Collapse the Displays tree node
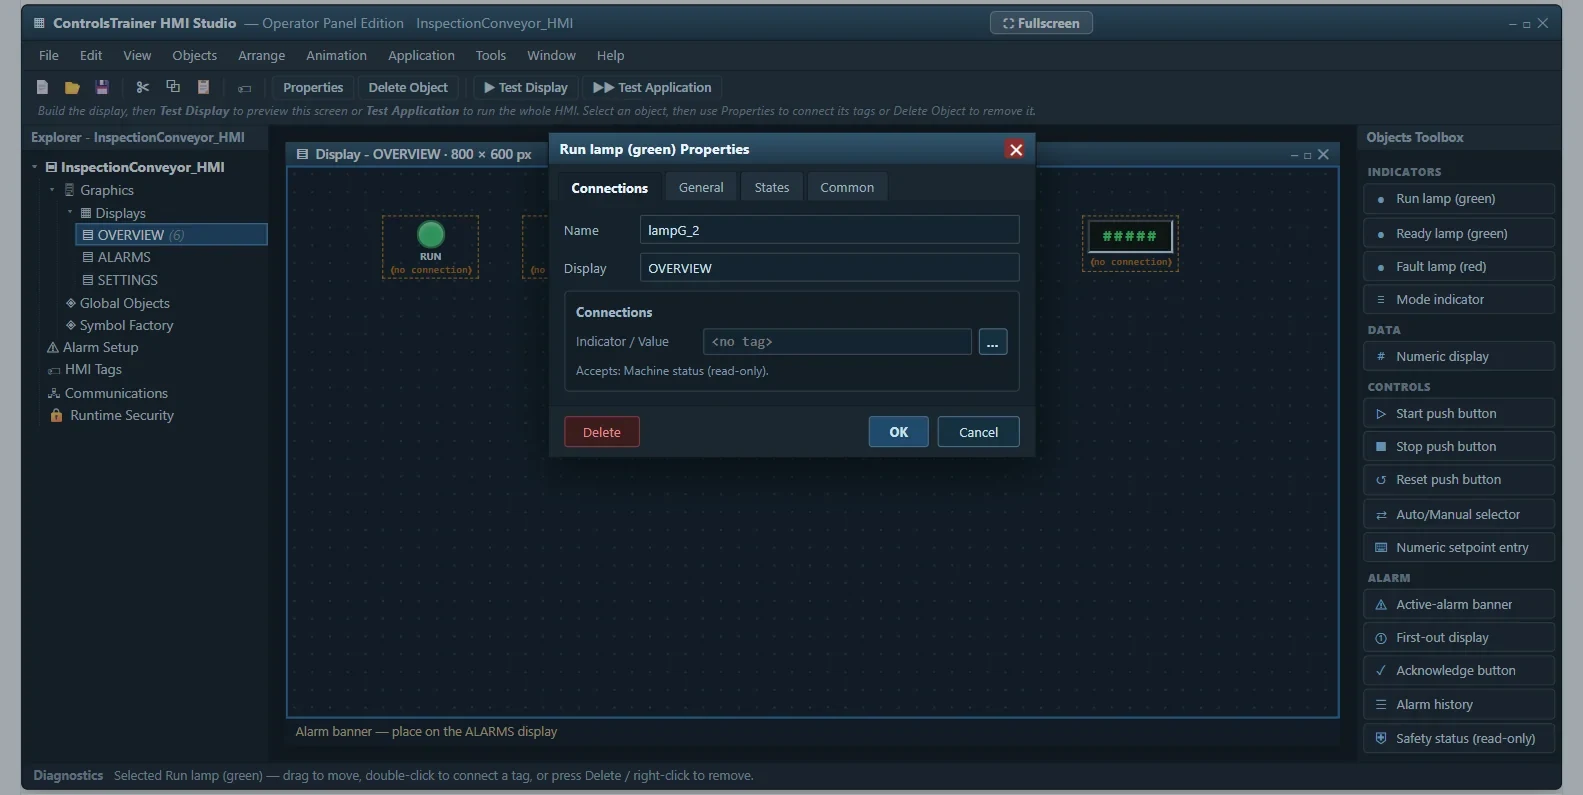Viewport: 1583px width, 795px height. click(70, 213)
